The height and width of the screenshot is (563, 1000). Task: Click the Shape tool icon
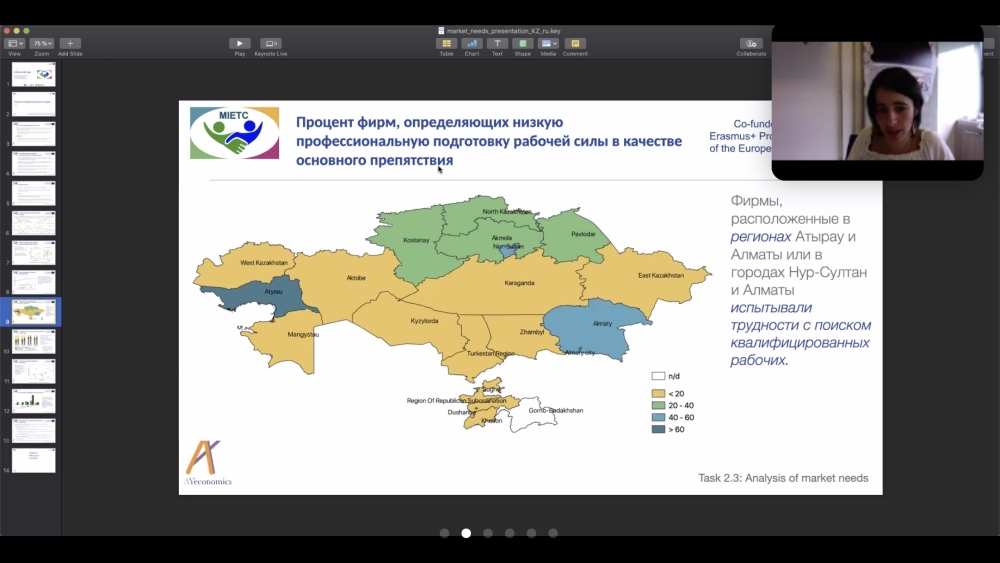pyautogui.click(x=522, y=43)
